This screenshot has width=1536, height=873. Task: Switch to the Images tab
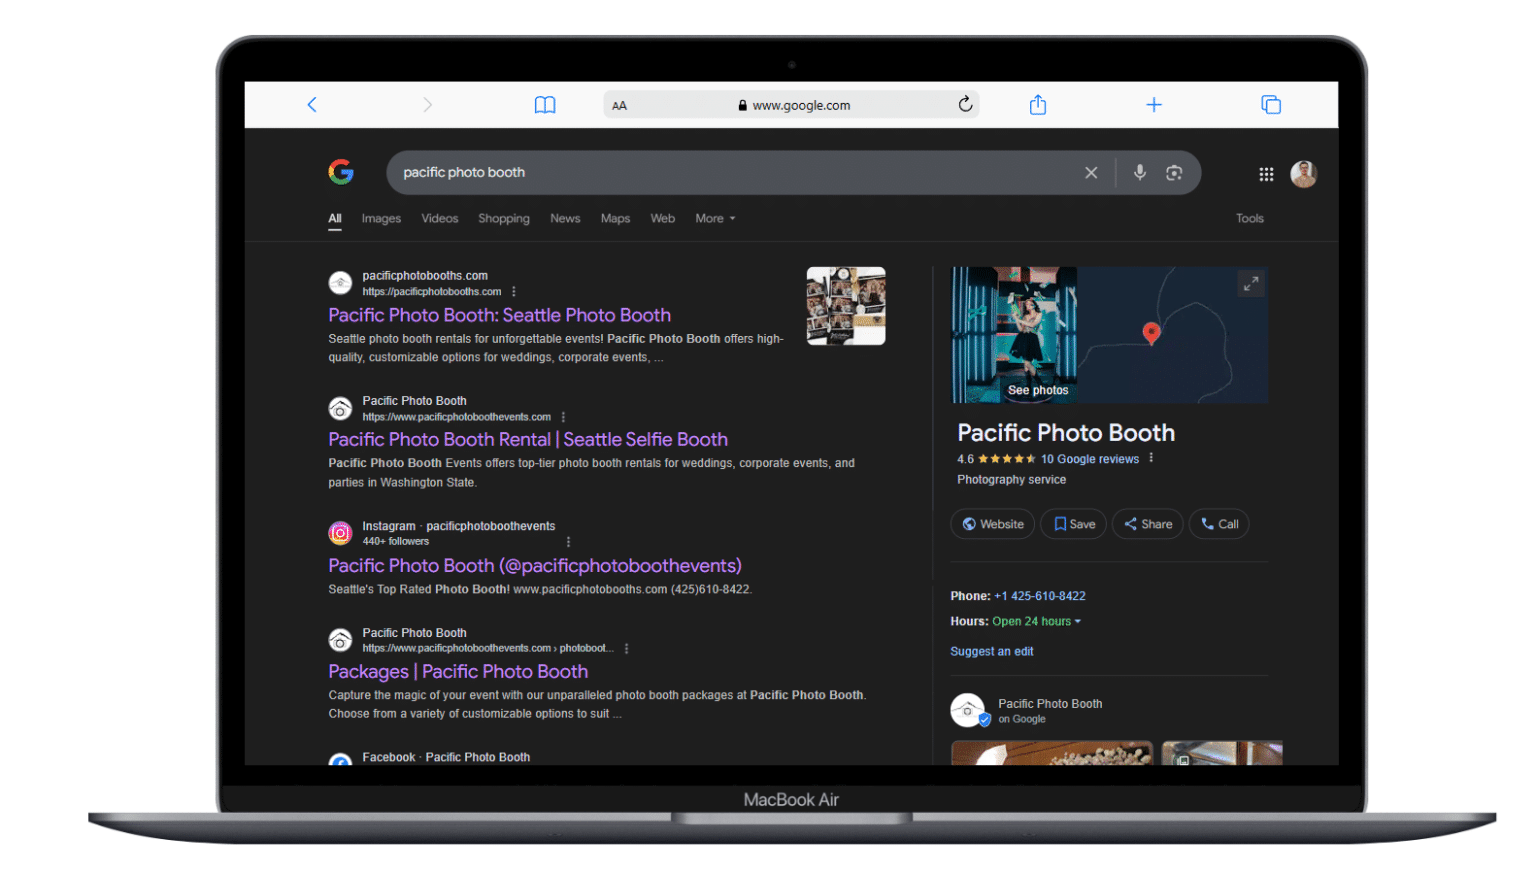[x=381, y=218]
